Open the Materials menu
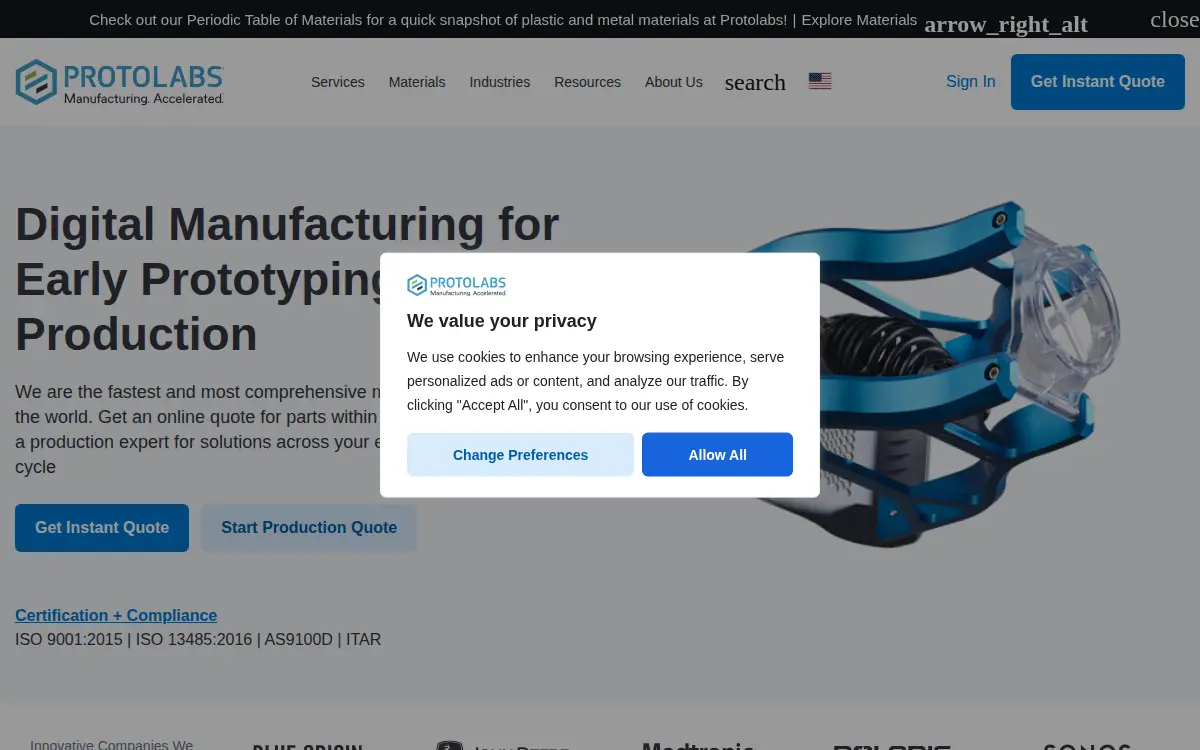Screen dimensions: 1200x750 (x=417, y=82)
